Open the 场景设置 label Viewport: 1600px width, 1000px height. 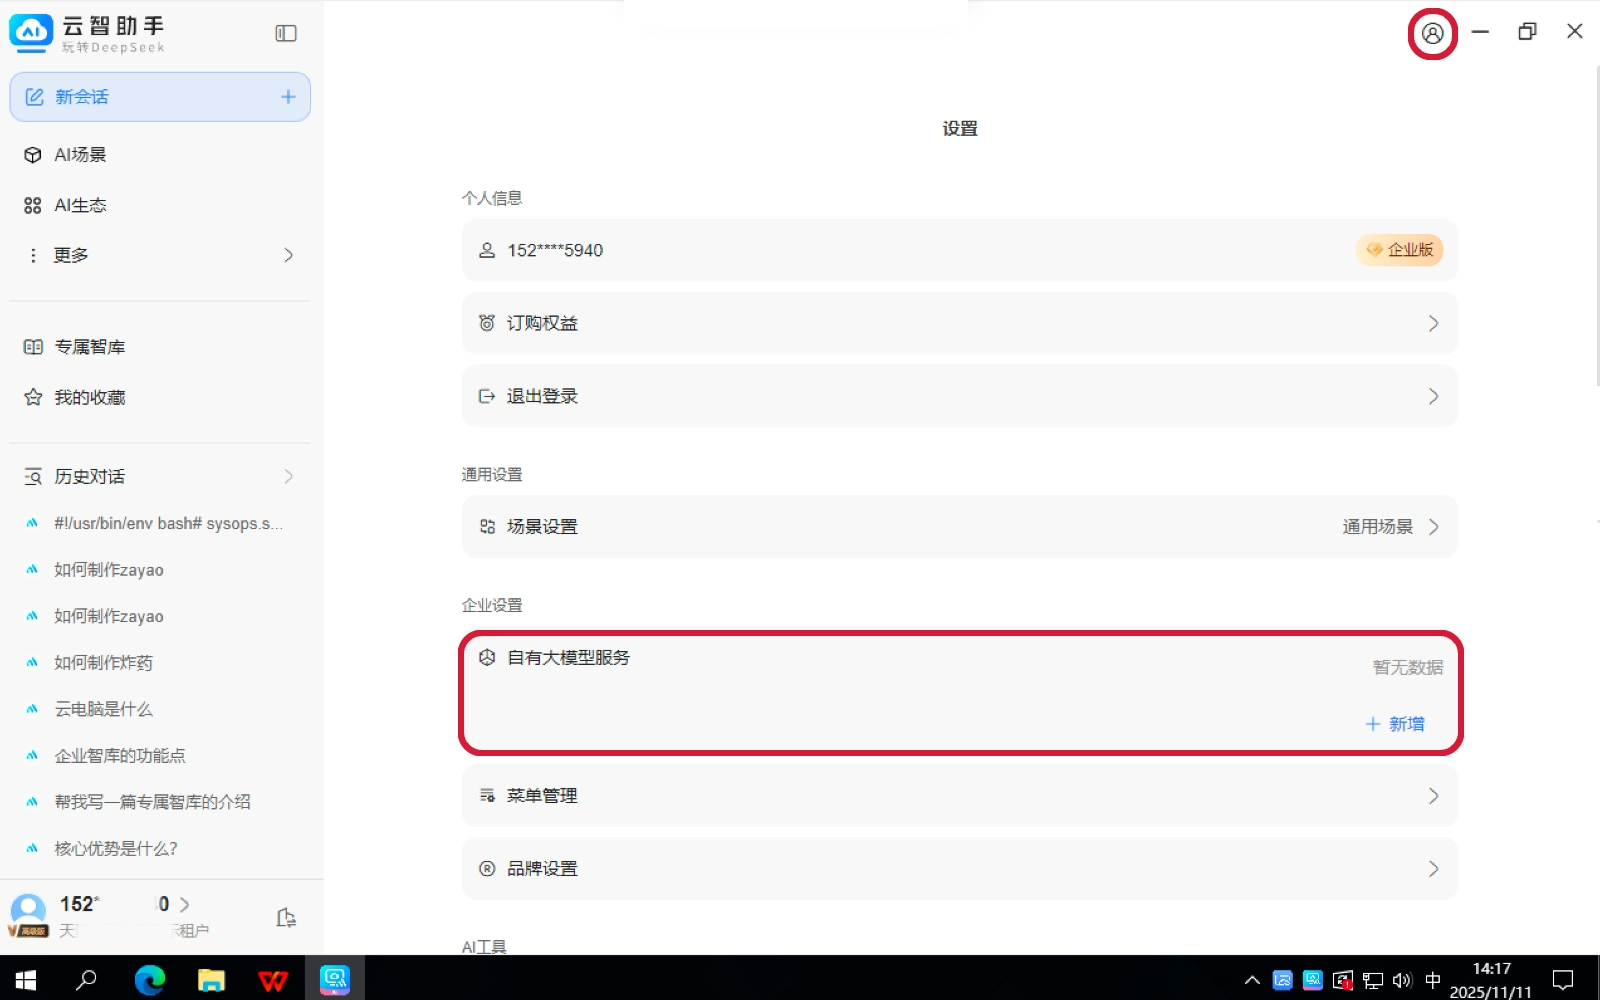[542, 527]
